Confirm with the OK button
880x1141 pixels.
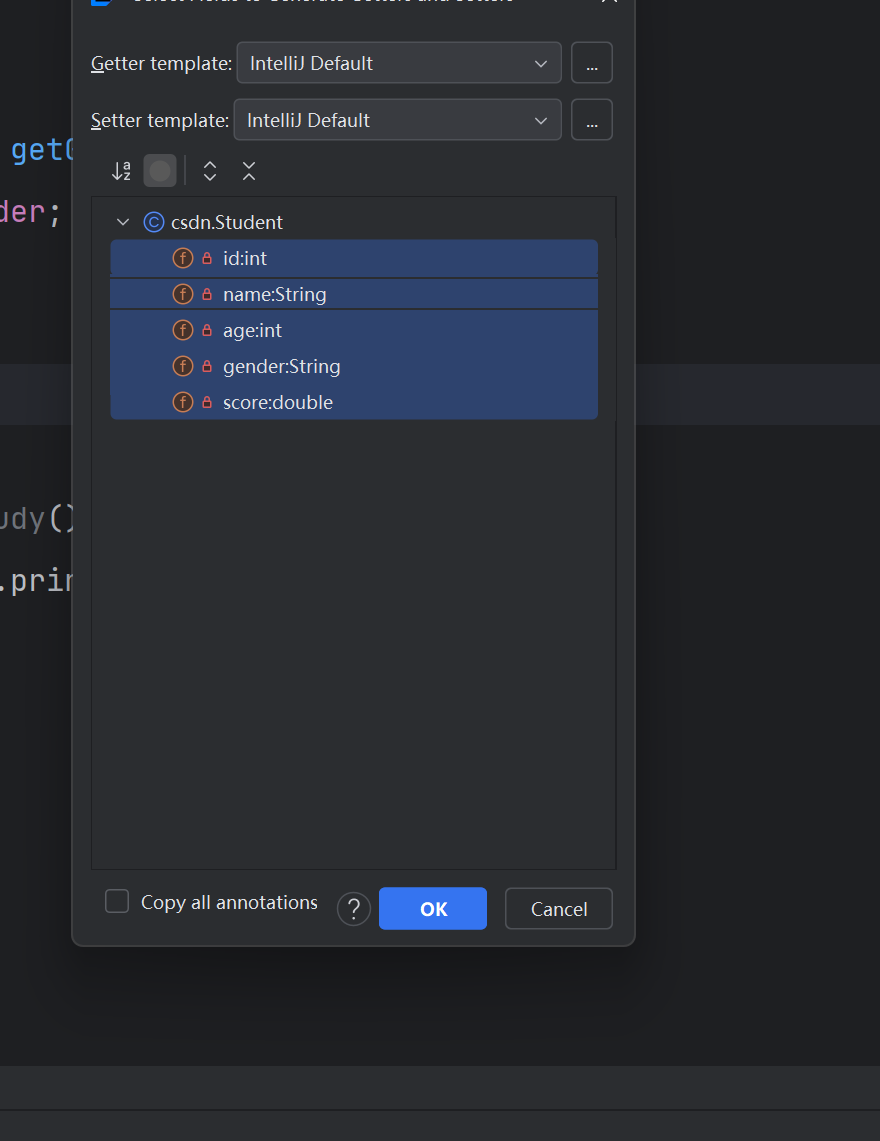(x=433, y=909)
